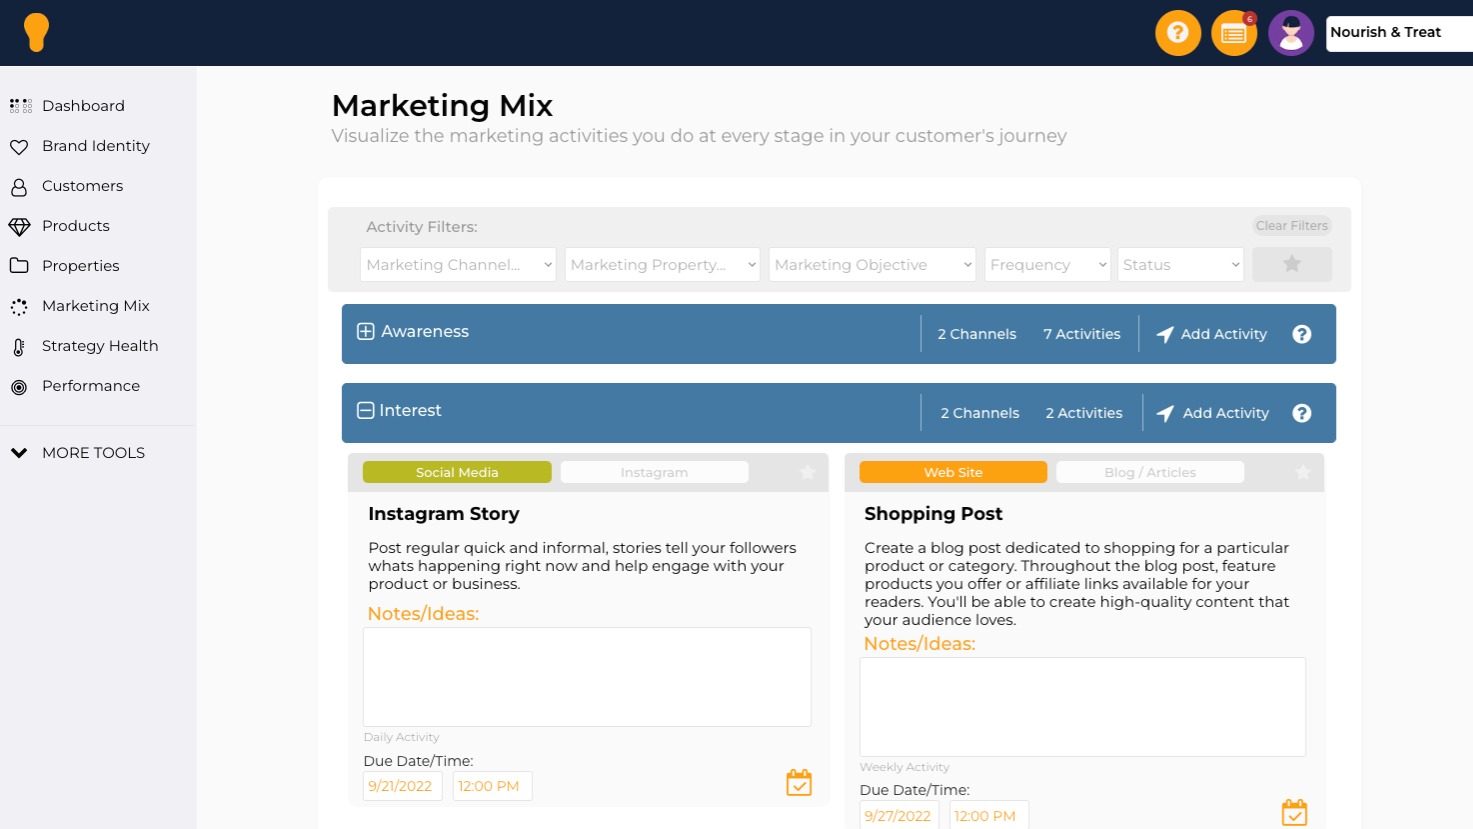Open Brand Identity section
The width and height of the screenshot is (1473, 829).
pos(96,146)
